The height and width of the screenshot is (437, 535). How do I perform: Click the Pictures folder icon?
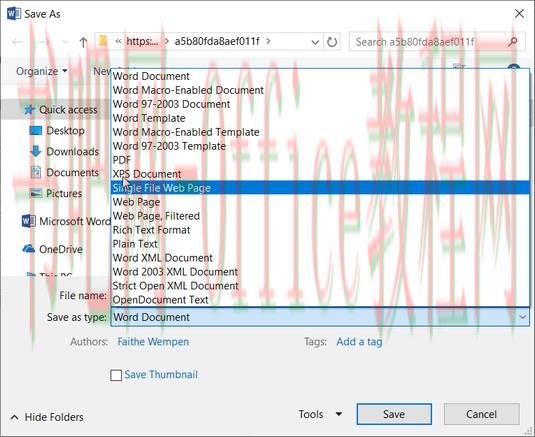(36, 193)
